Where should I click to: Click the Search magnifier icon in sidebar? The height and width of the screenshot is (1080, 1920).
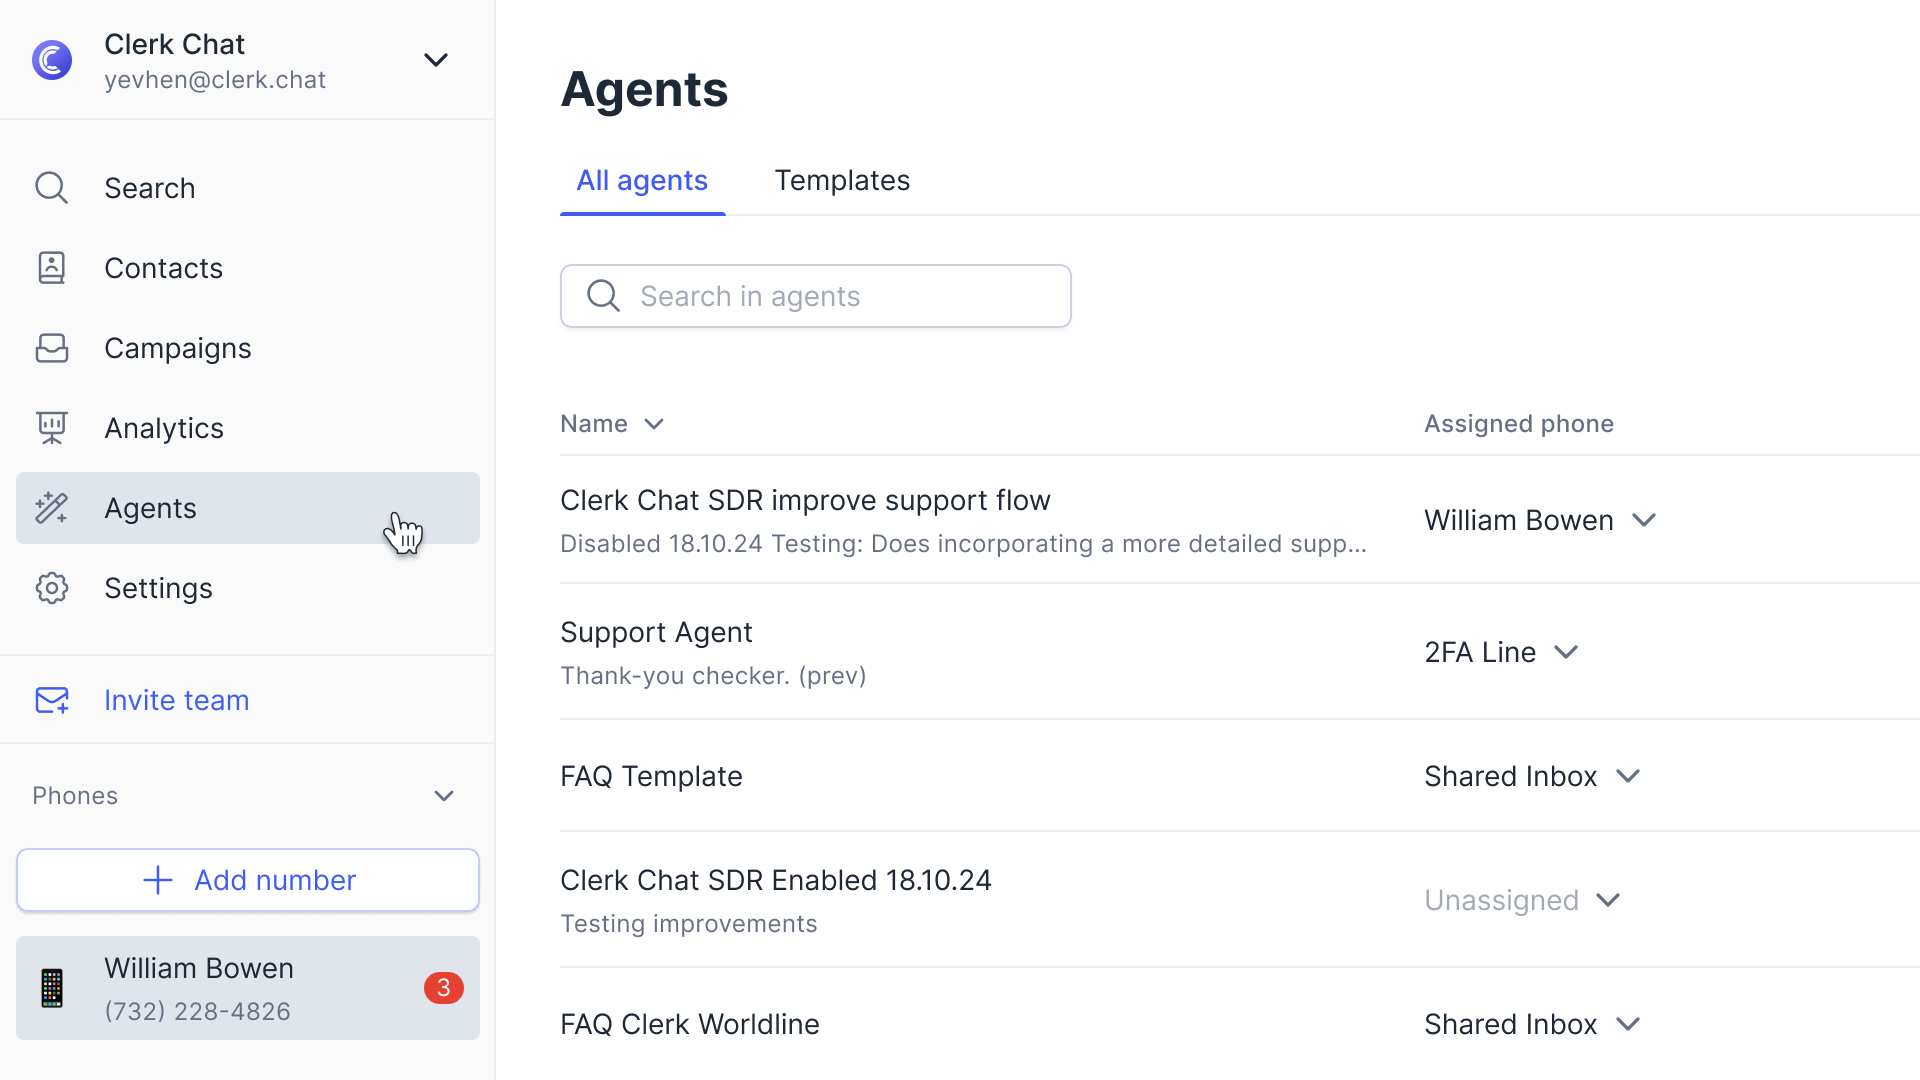click(52, 188)
